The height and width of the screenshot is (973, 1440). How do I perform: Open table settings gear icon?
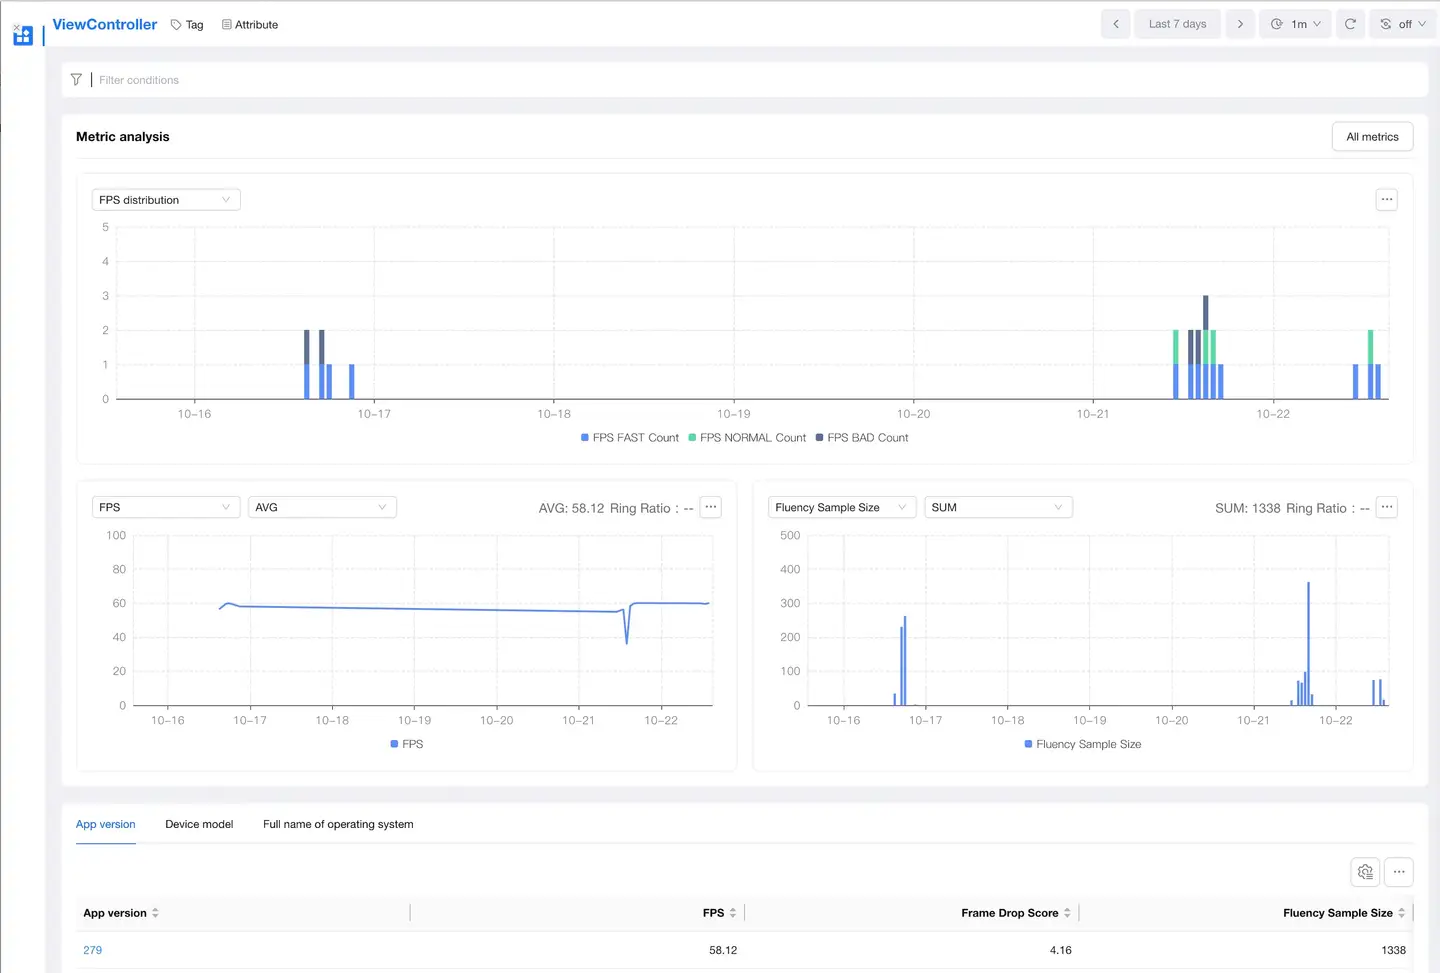(x=1365, y=872)
